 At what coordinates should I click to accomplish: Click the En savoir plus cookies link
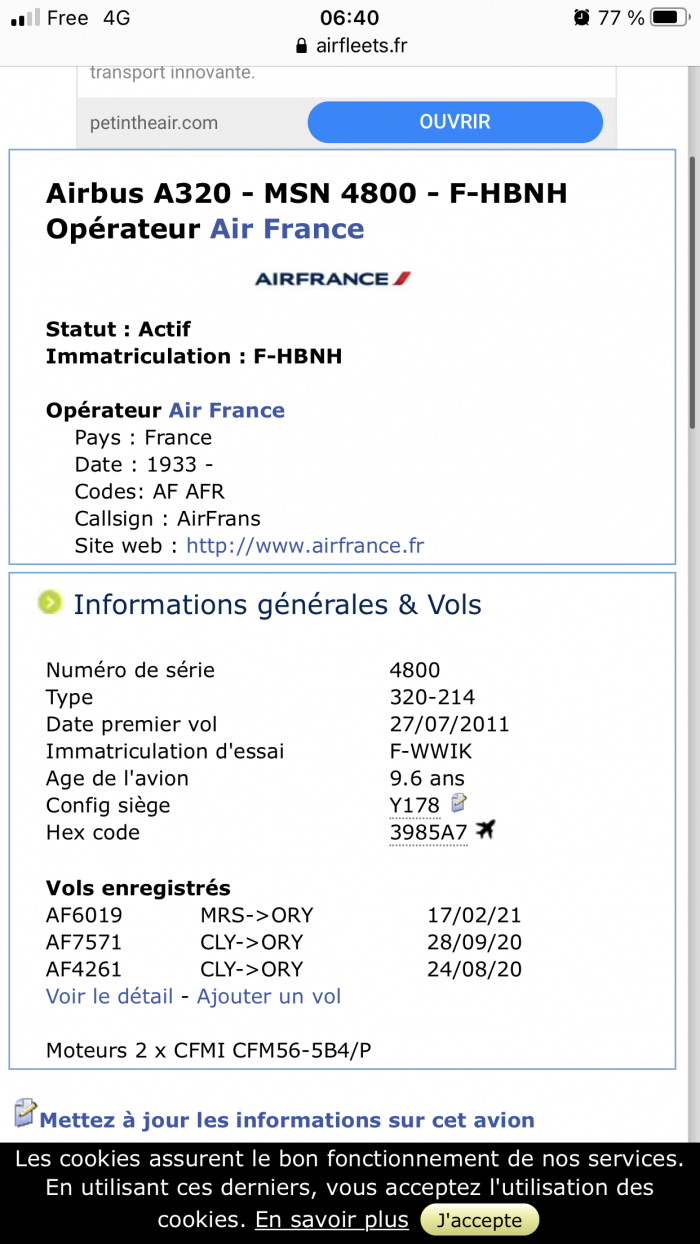pyautogui.click(x=332, y=1220)
